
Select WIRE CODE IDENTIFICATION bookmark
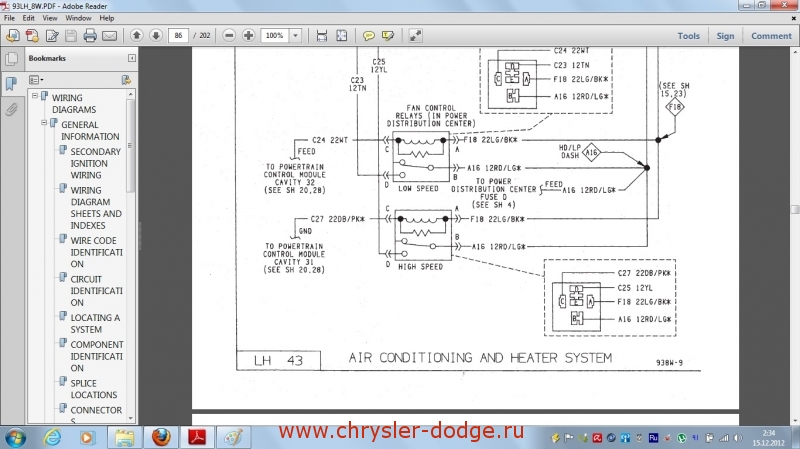pyautogui.click(x=96, y=252)
